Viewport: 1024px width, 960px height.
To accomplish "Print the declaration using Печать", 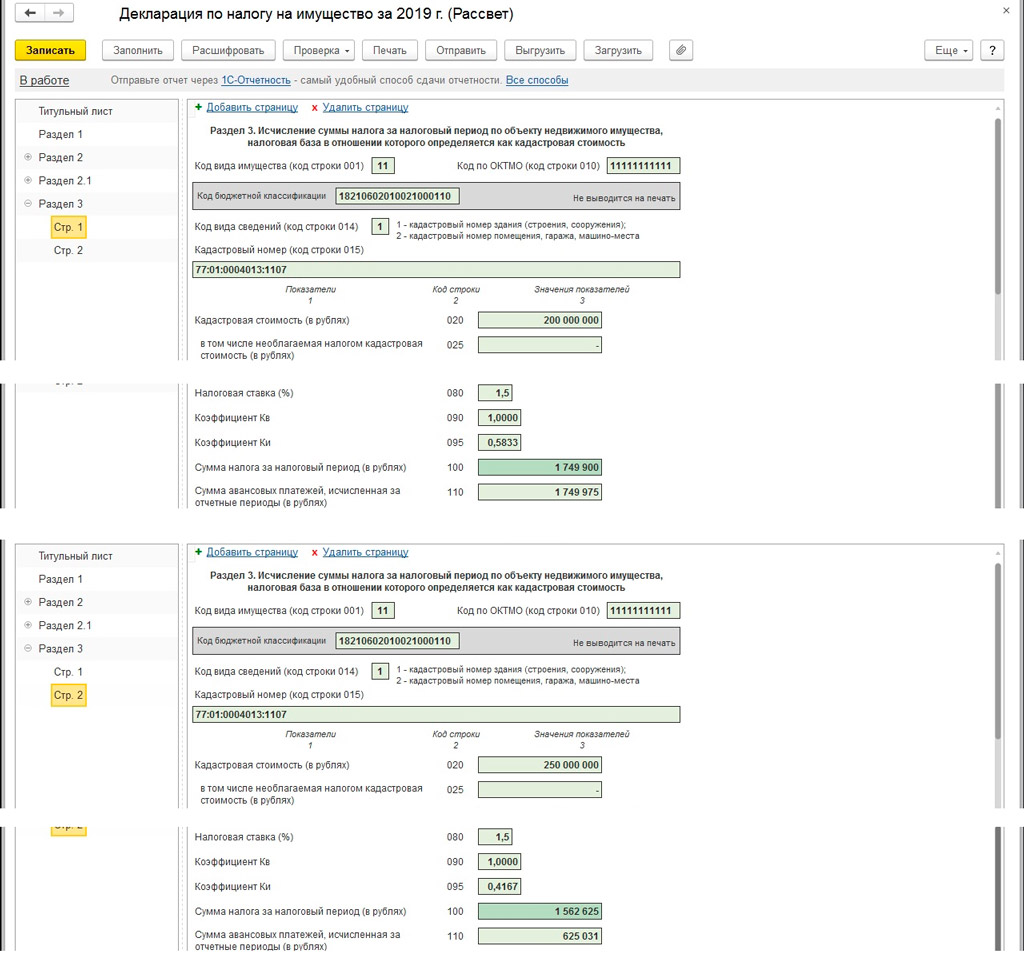I will click(390, 50).
